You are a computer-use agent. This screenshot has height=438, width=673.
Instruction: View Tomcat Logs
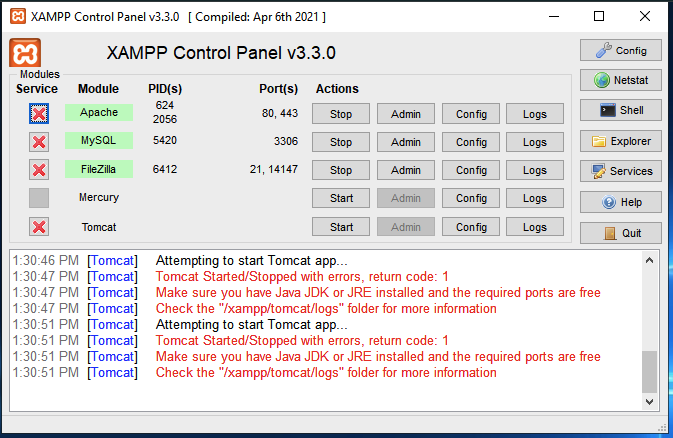(535, 227)
